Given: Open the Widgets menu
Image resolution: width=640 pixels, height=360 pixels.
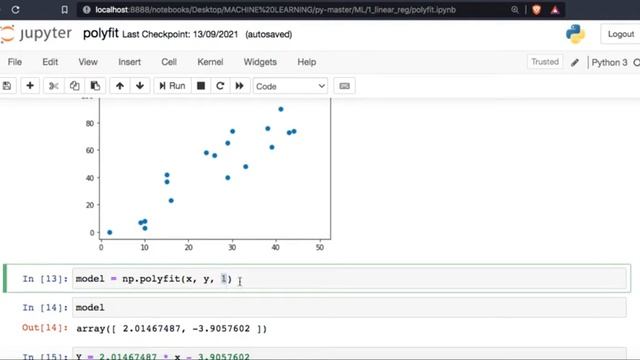Looking at the screenshot, I should 260,62.
